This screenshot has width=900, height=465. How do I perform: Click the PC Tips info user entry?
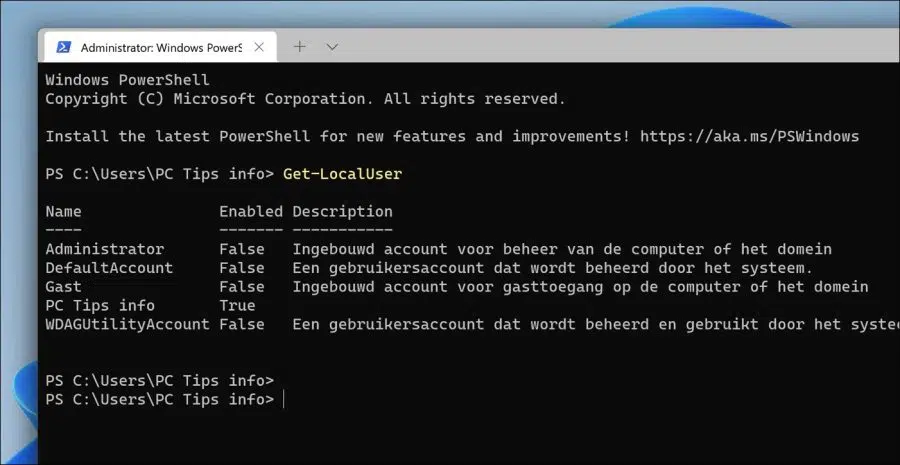(100, 305)
